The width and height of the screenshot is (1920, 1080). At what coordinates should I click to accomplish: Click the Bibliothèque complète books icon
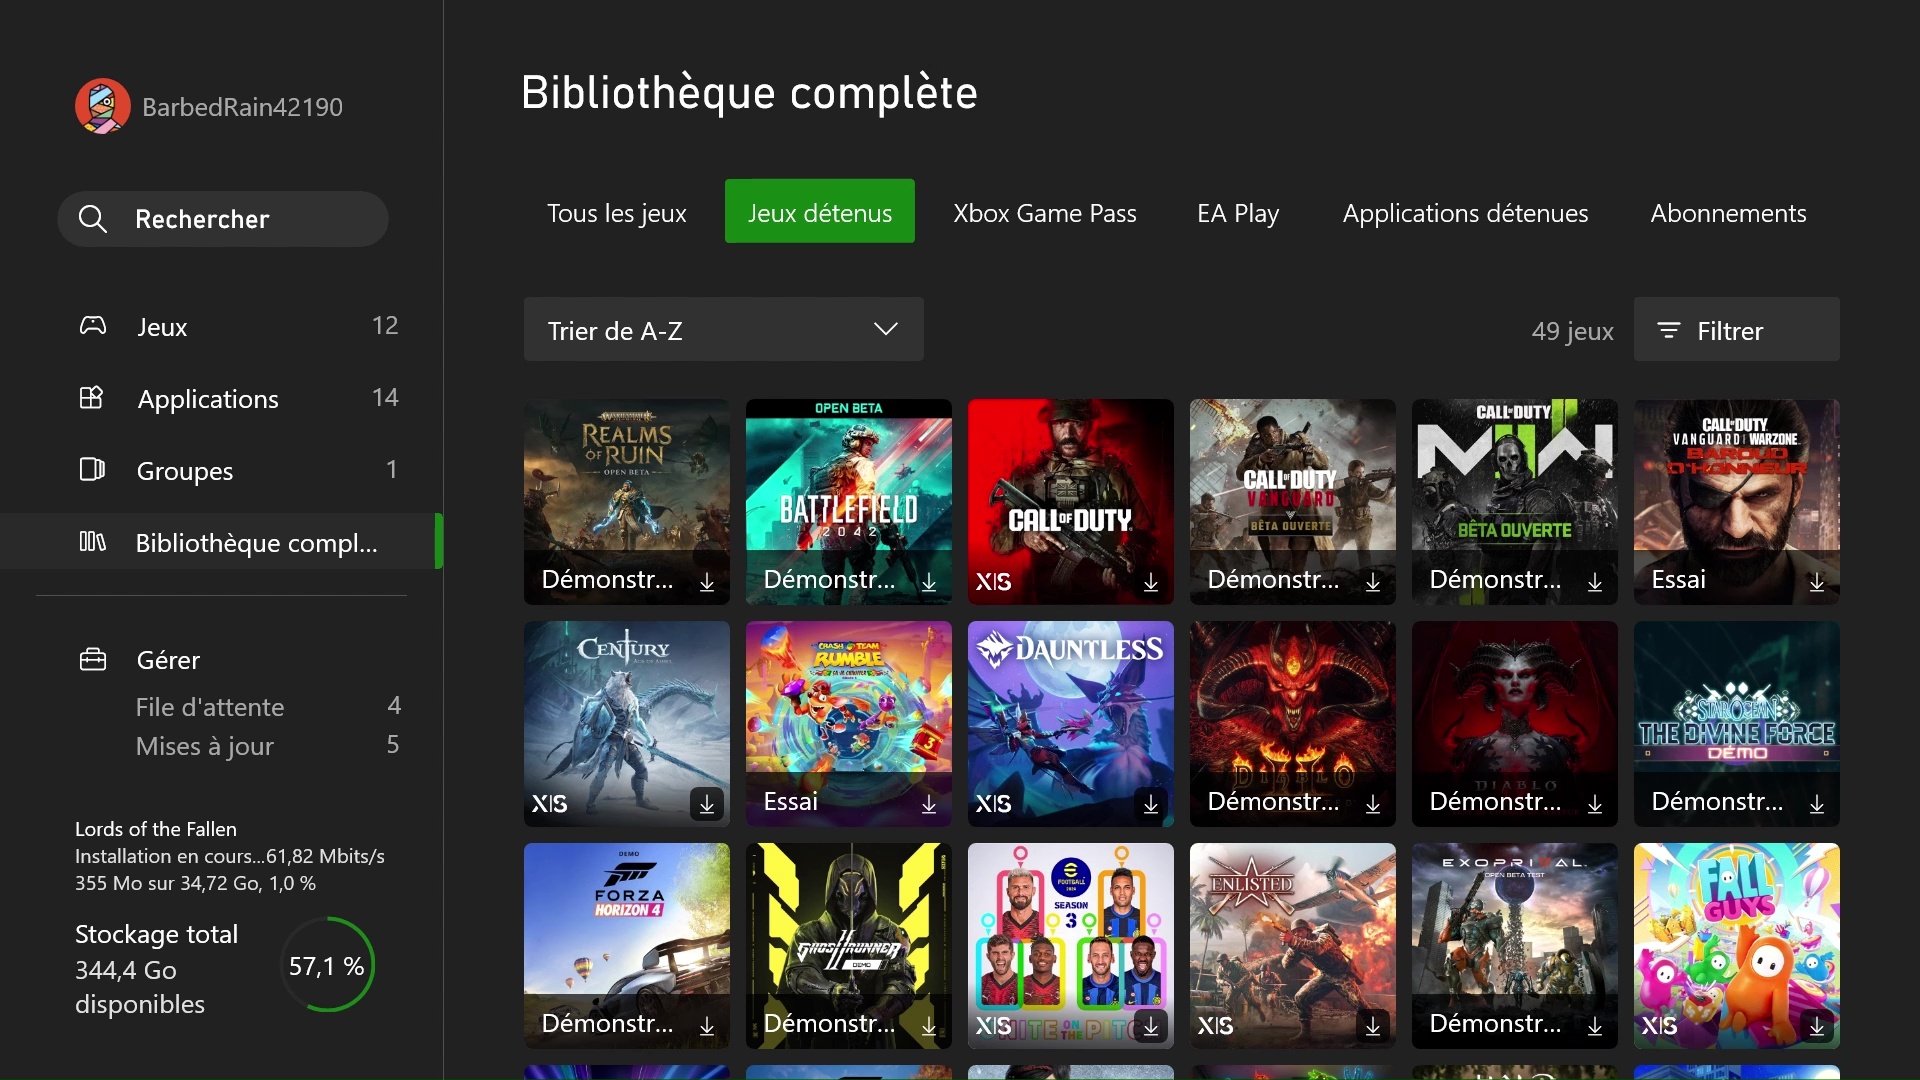click(x=92, y=541)
